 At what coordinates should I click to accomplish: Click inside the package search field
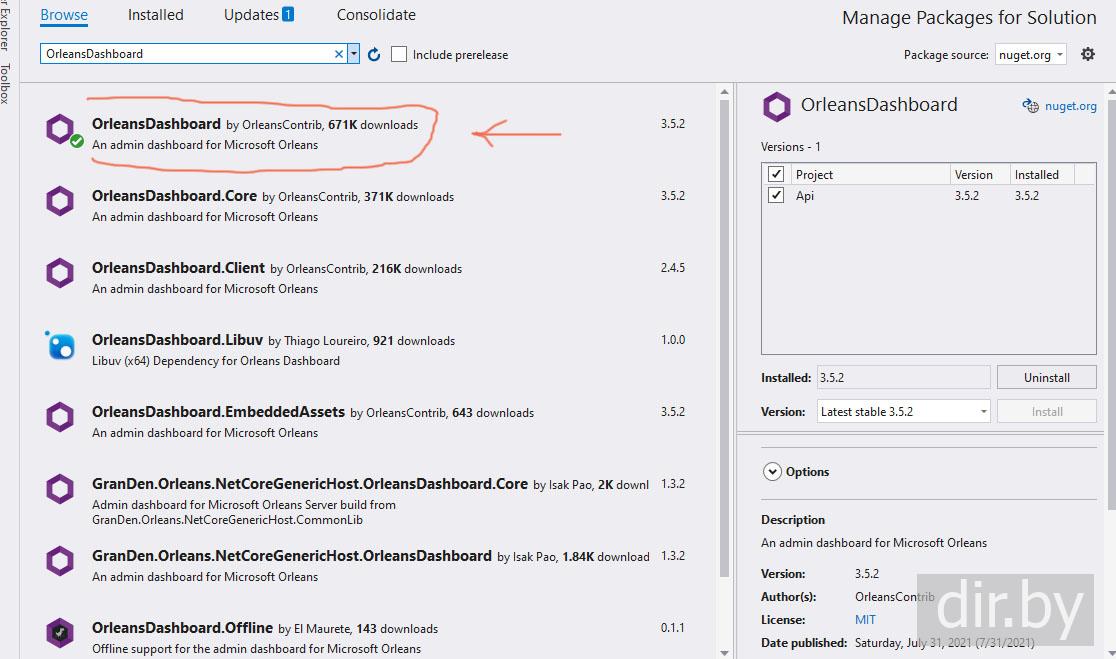pos(188,54)
